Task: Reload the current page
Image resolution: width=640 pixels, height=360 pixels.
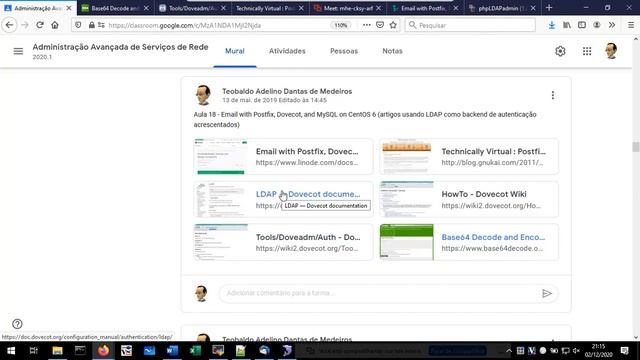Action: coord(40,25)
